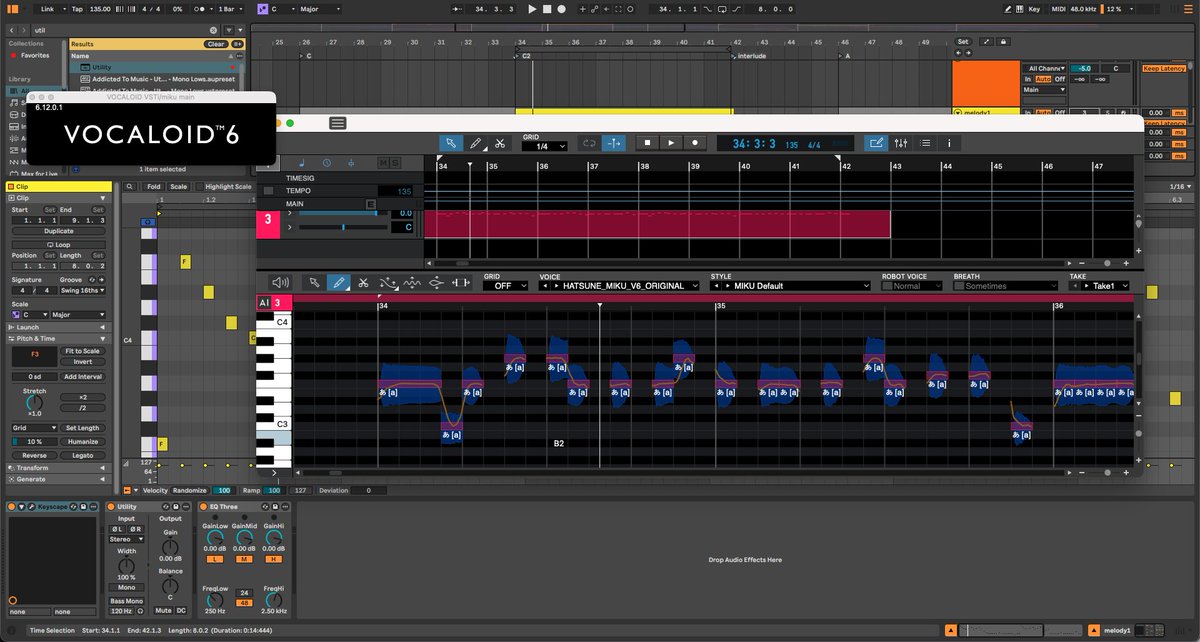Open the Major scale dropdown in Clip panel

(x=77, y=315)
